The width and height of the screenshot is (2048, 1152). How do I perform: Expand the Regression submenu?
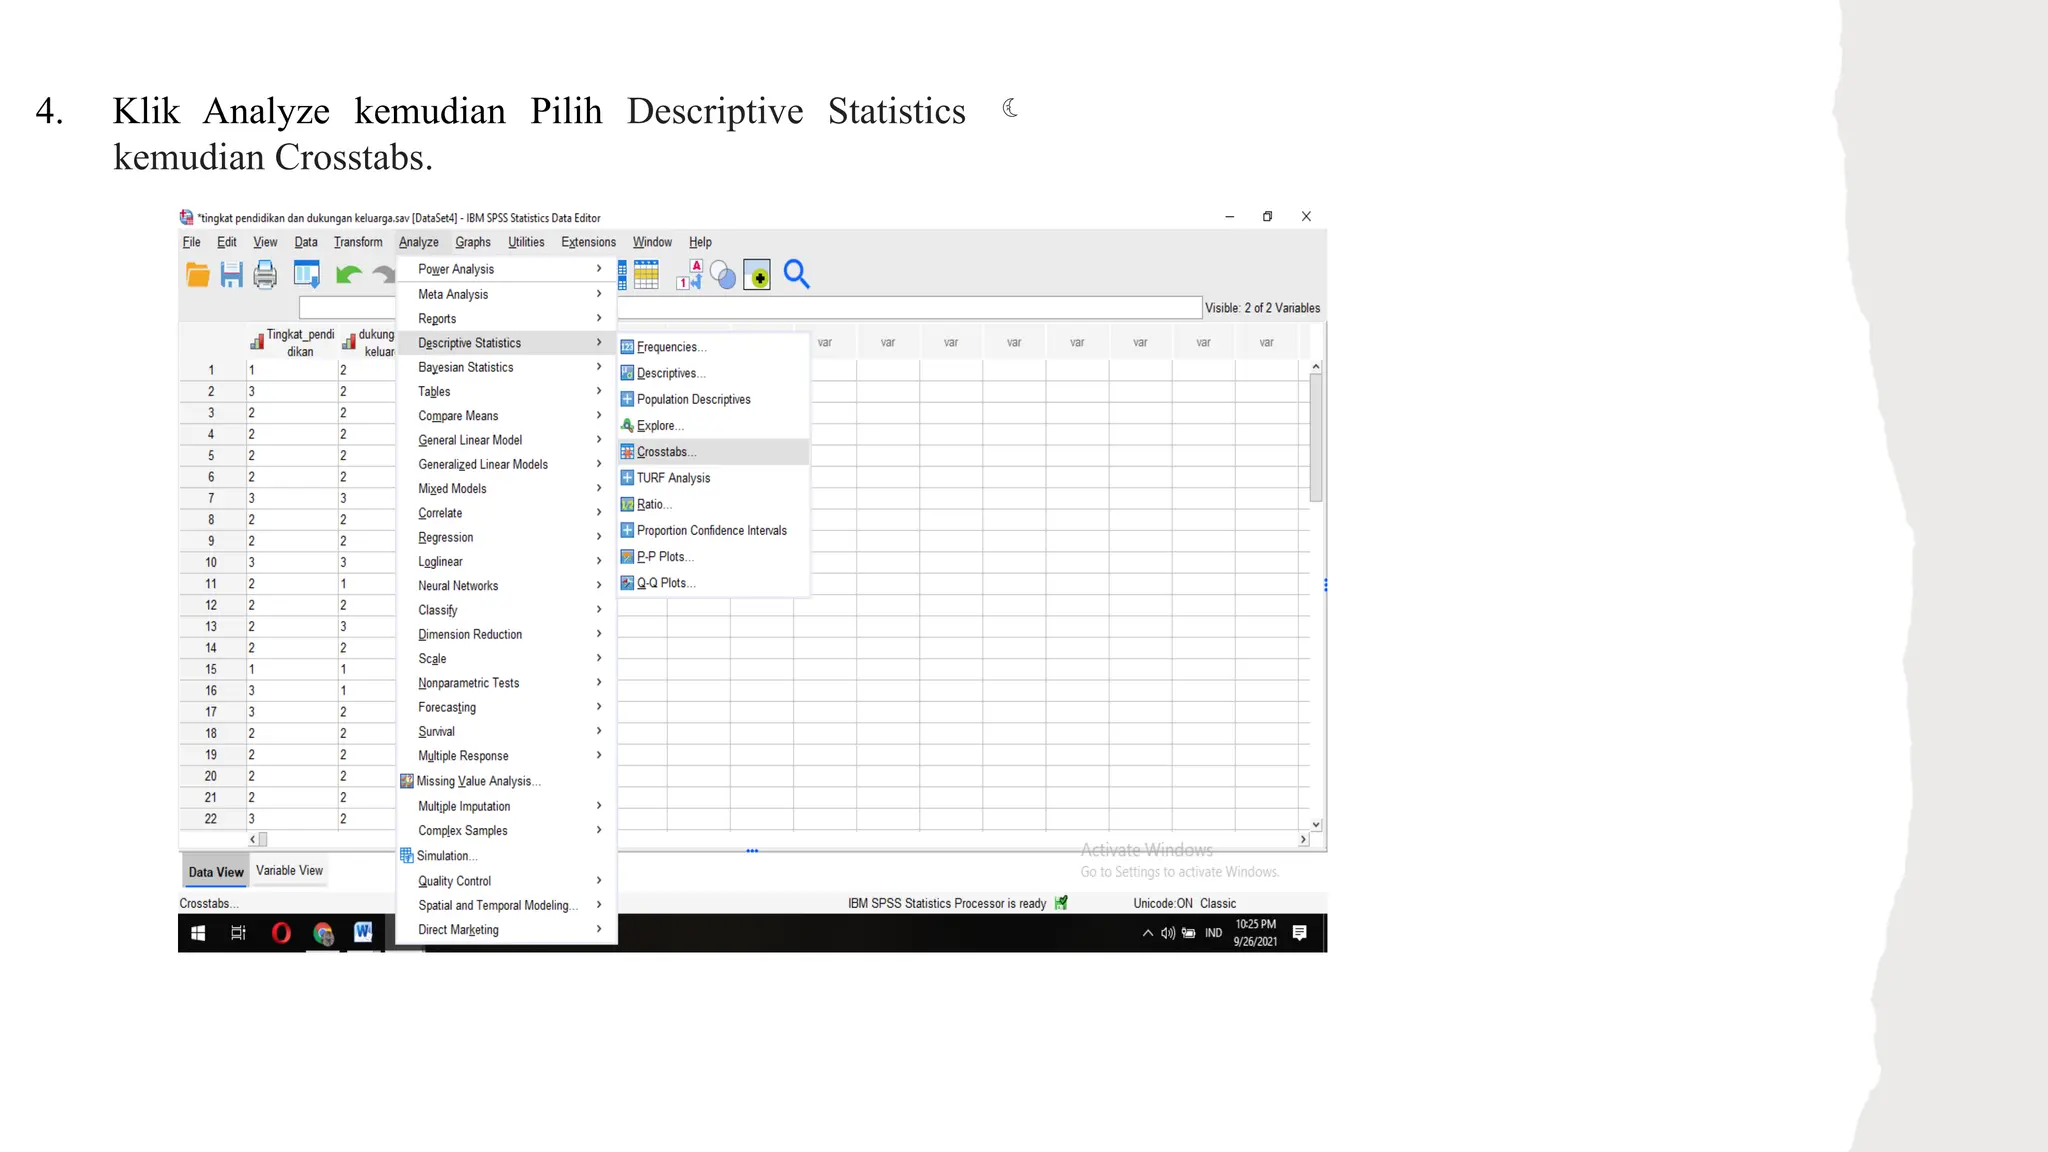pyautogui.click(x=446, y=538)
